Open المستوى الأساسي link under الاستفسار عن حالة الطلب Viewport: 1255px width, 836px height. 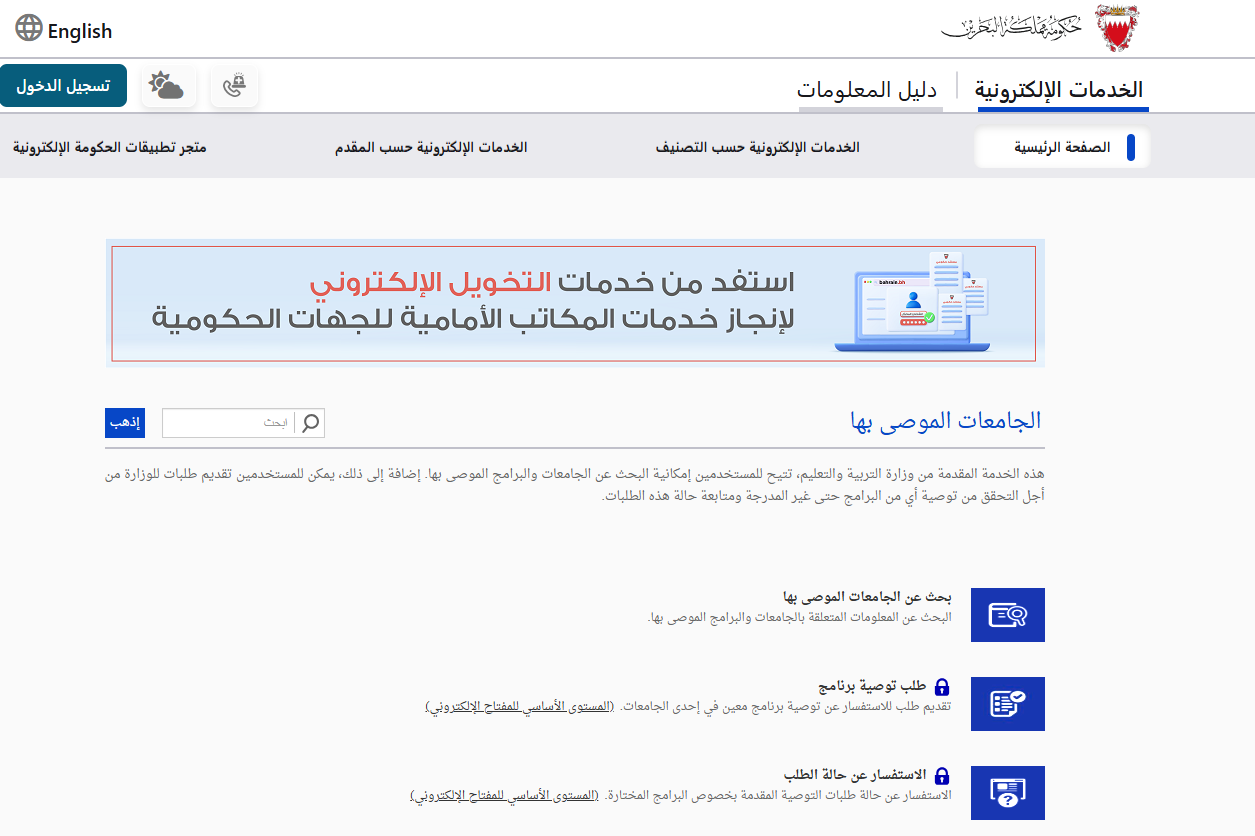503,796
